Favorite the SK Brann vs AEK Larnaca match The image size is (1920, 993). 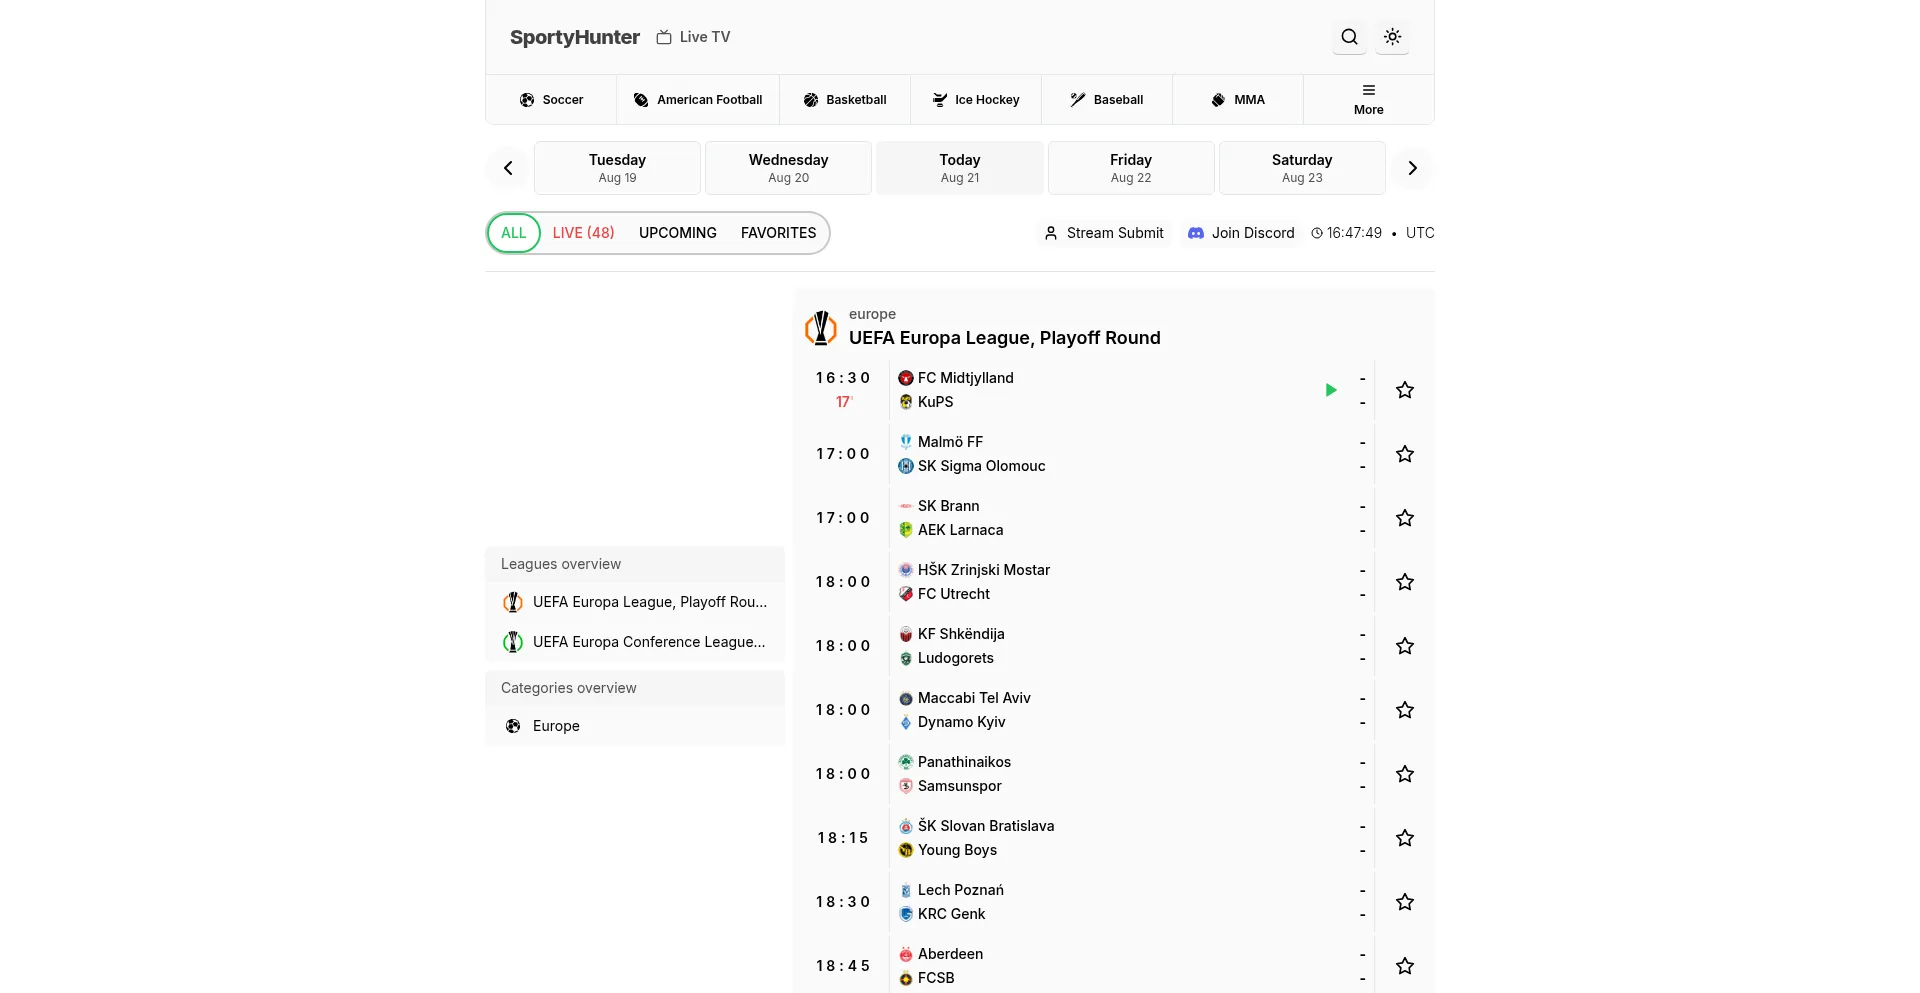[x=1405, y=518]
